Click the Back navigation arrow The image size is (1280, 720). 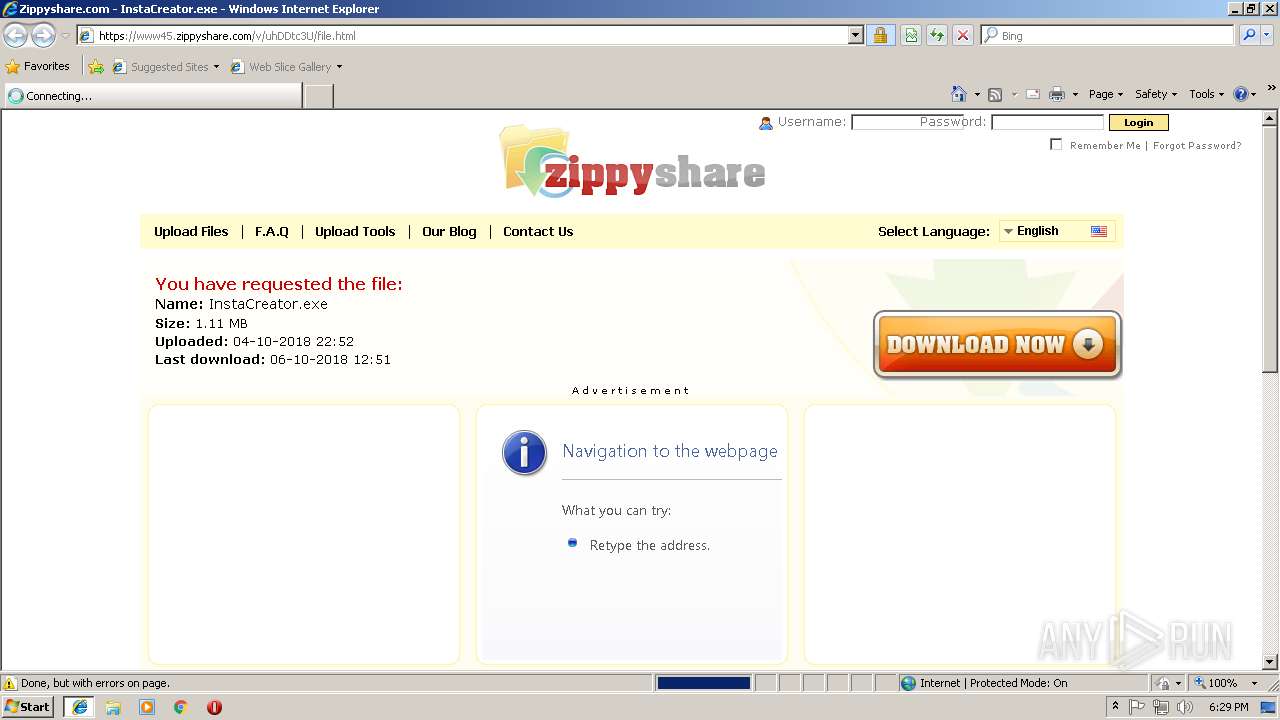point(15,36)
